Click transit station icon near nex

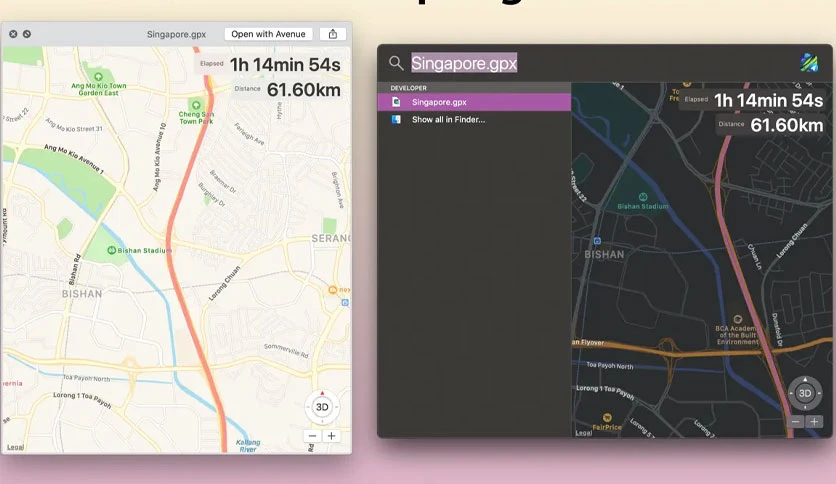345,302
